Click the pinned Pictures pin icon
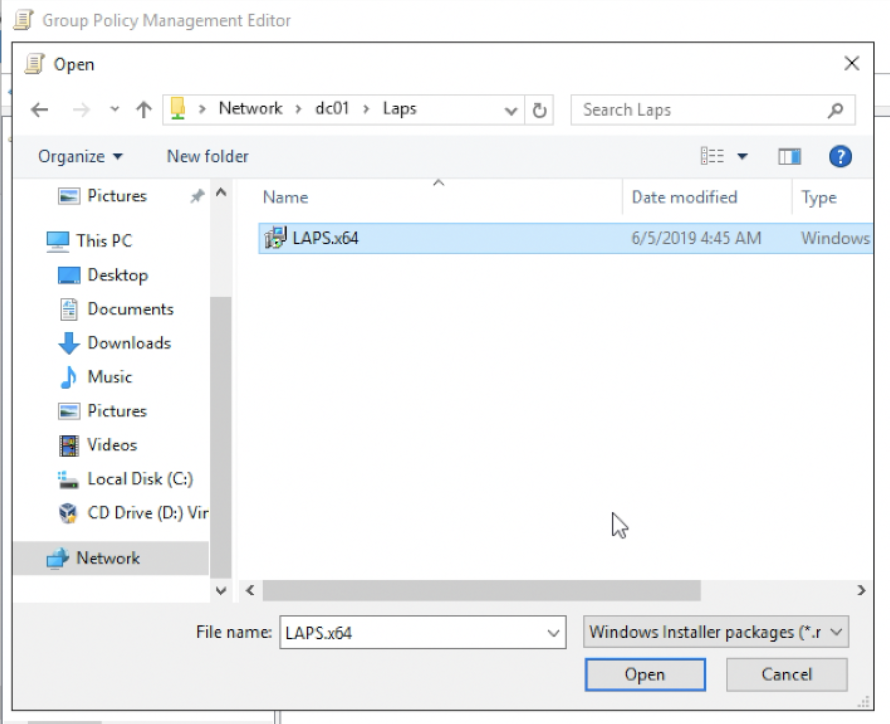The image size is (890, 724). click(x=197, y=196)
